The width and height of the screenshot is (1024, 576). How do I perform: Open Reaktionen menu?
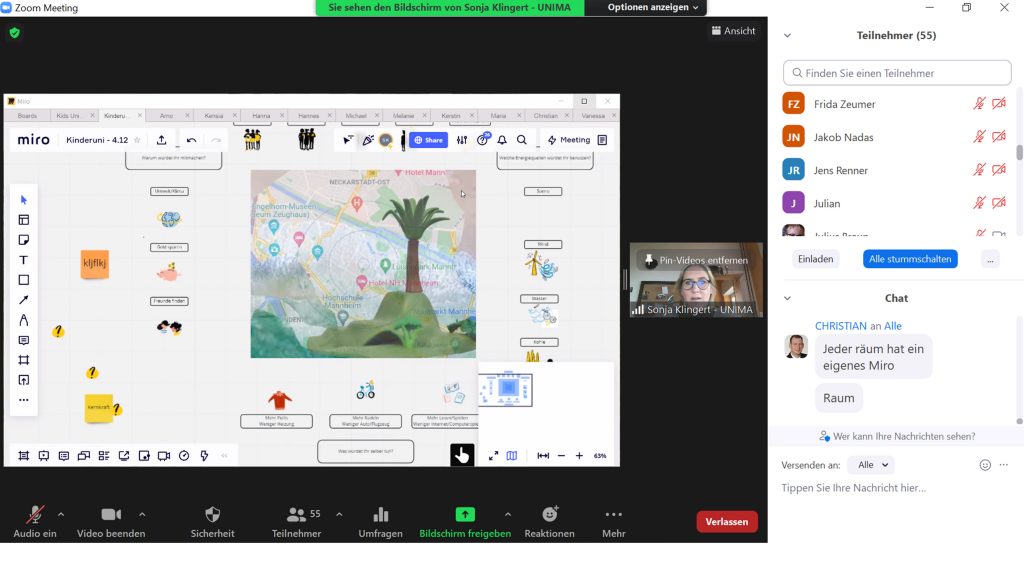click(549, 522)
